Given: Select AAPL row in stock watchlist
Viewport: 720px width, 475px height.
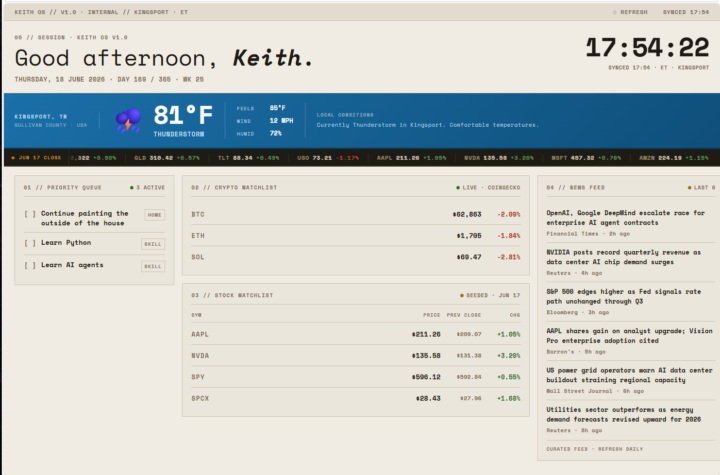Looking at the screenshot, I should (x=356, y=334).
